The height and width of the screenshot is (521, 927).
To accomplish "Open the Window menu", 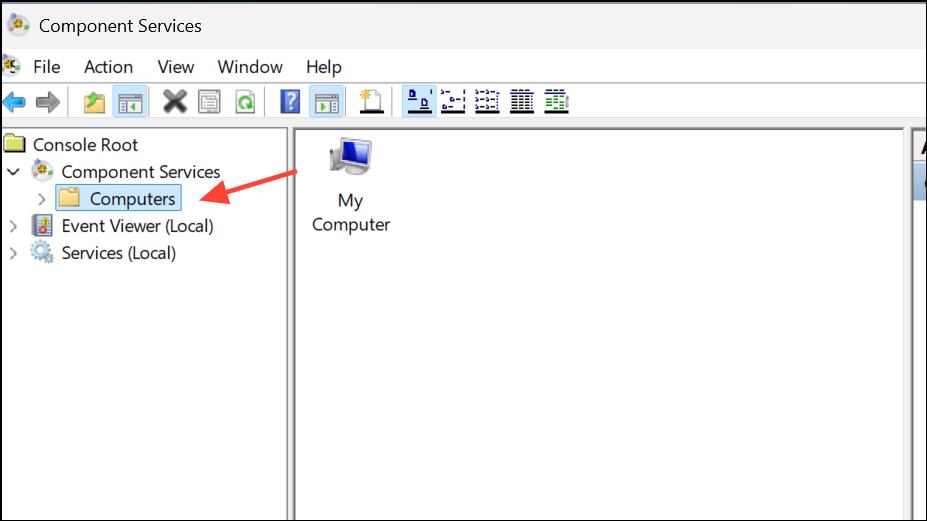I will click(x=250, y=67).
